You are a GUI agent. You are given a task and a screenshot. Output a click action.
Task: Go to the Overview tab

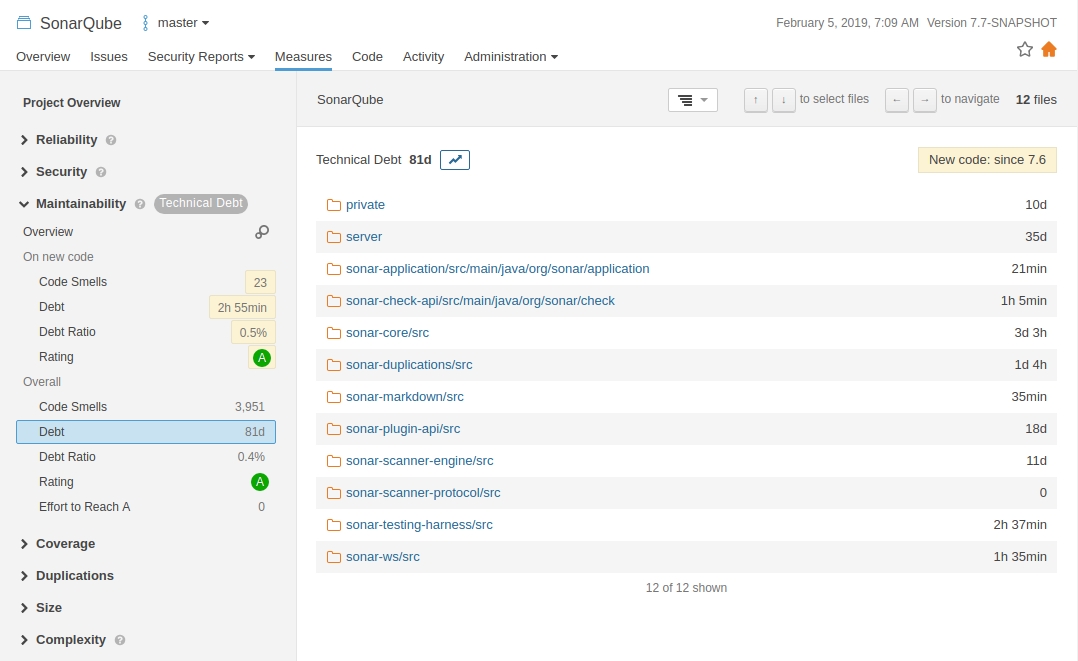tap(43, 56)
